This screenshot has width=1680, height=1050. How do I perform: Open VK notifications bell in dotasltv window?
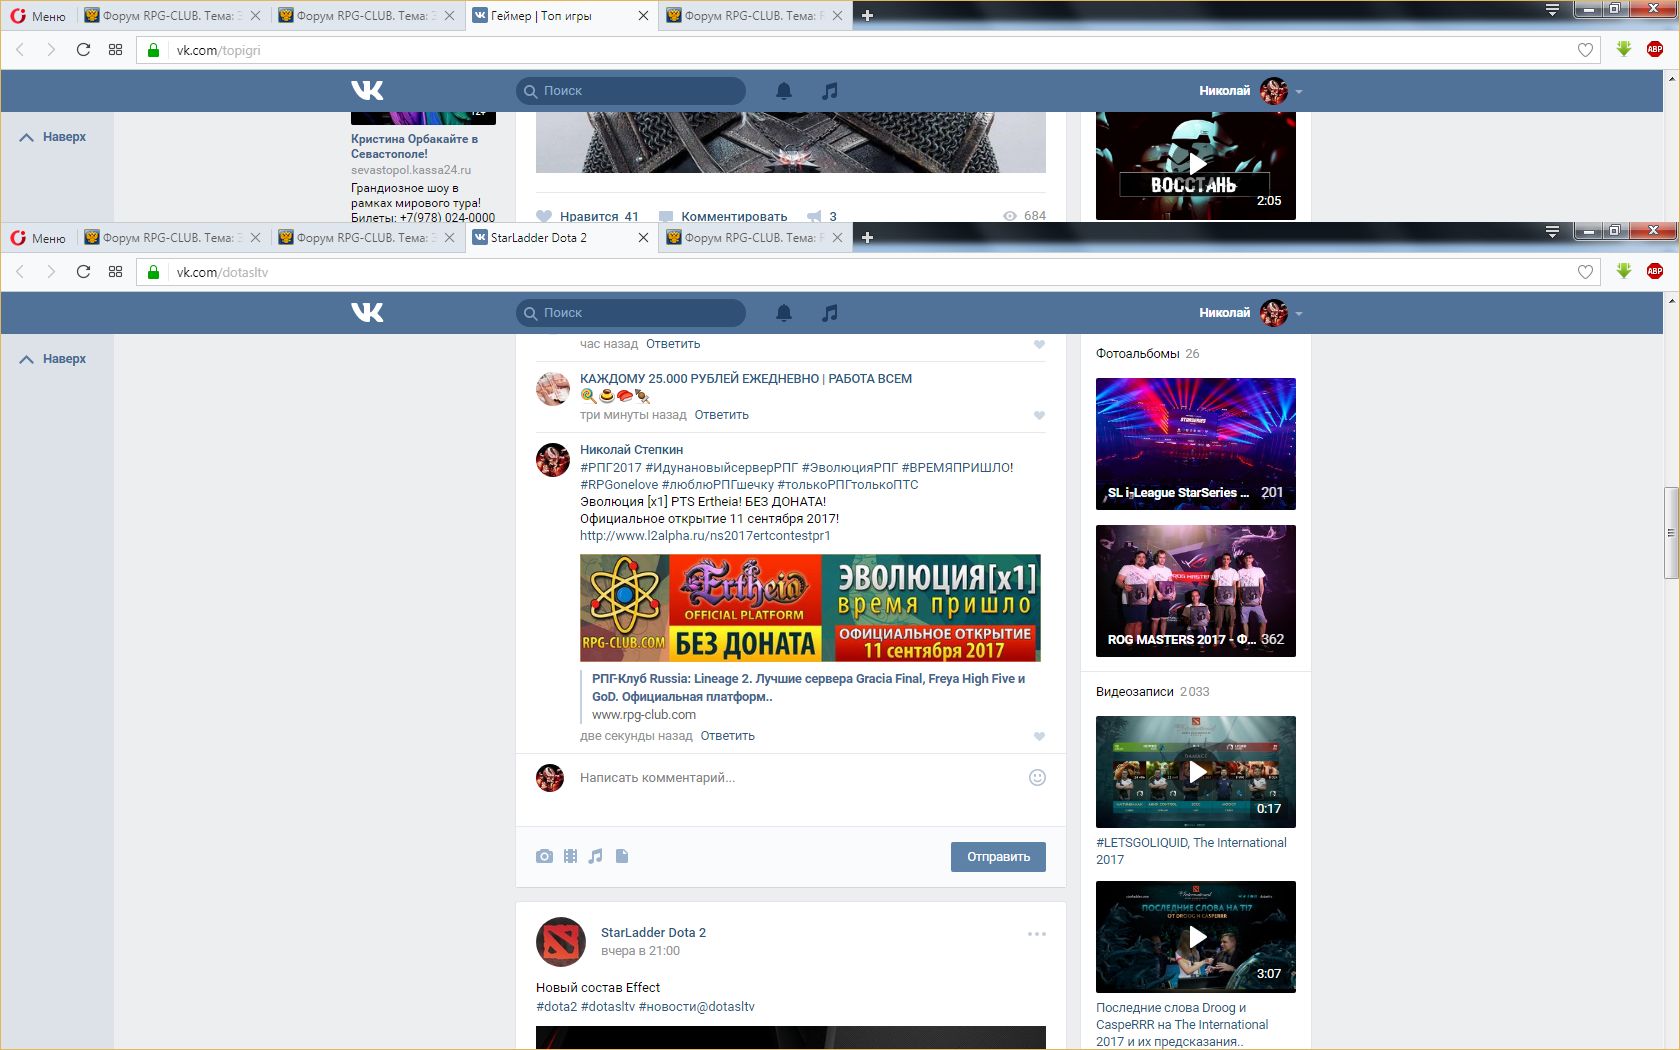[784, 313]
